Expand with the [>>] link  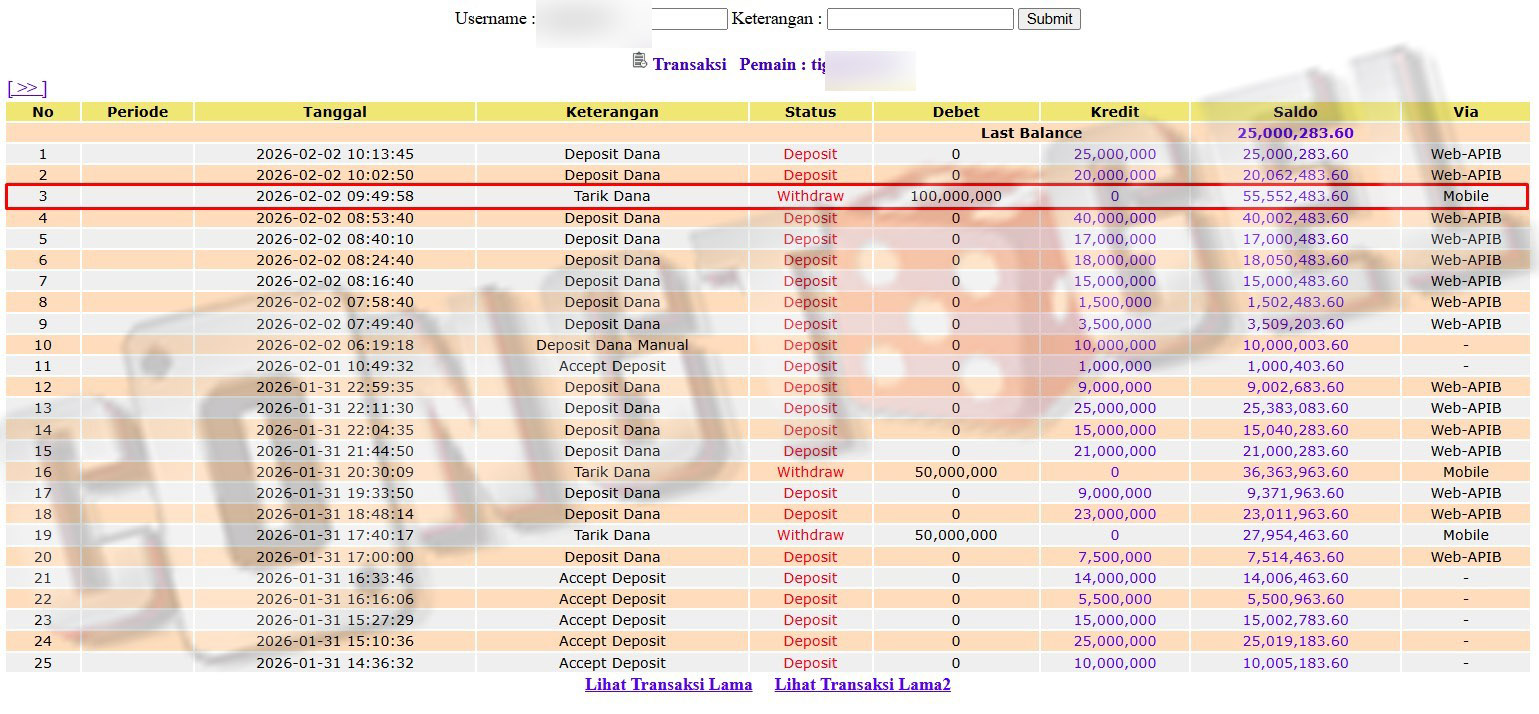[27, 88]
